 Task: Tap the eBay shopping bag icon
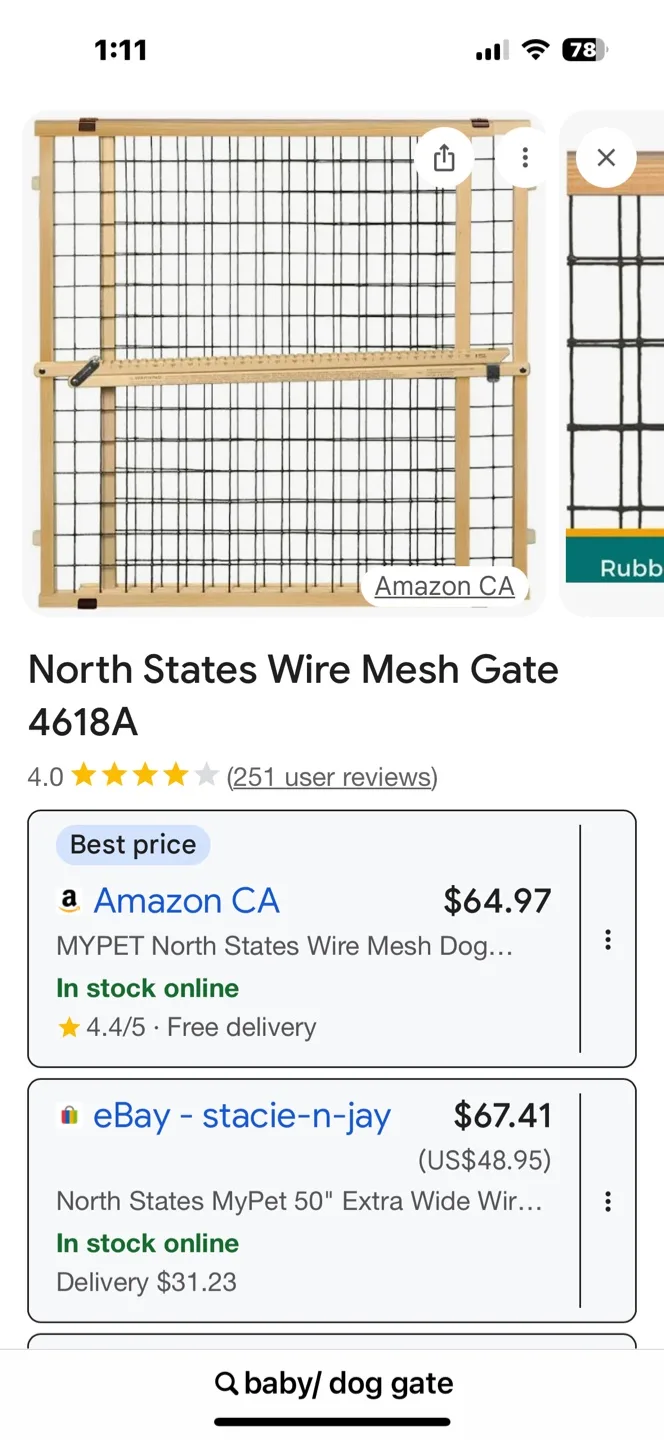[68, 1115]
